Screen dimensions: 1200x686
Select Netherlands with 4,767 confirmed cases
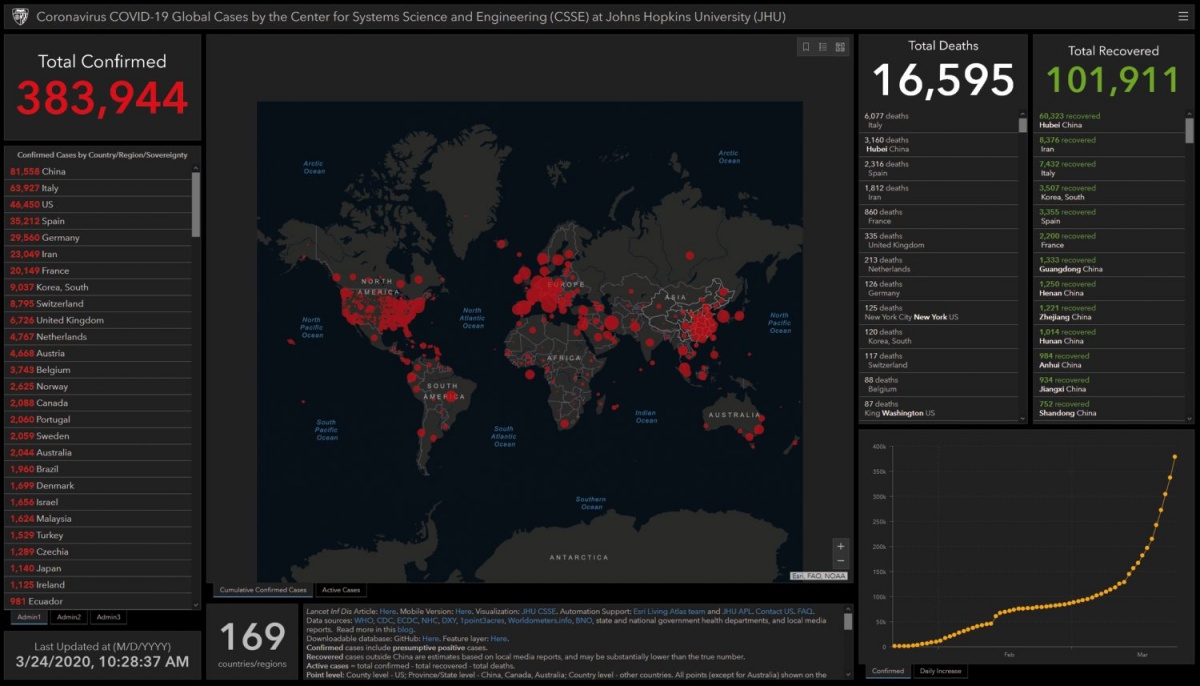pyautogui.click(x=97, y=337)
